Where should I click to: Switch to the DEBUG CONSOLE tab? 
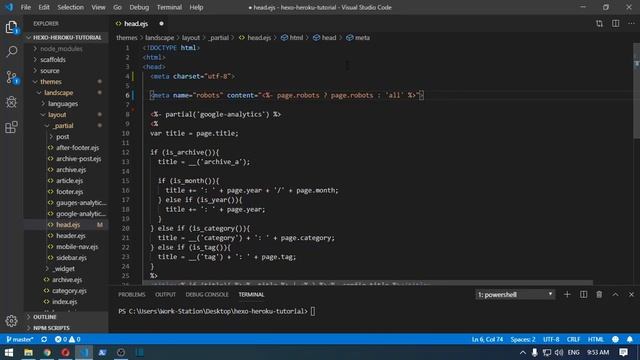207,294
